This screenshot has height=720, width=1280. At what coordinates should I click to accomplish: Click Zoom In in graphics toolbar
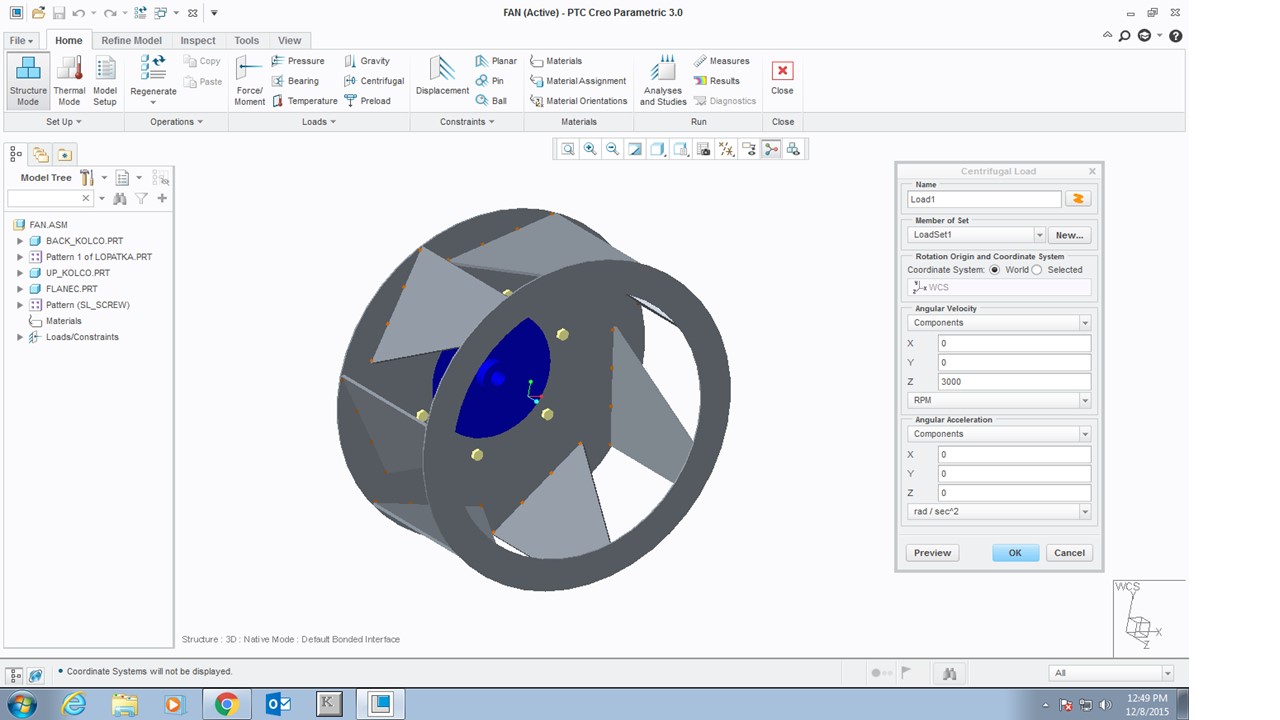[590, 149]
